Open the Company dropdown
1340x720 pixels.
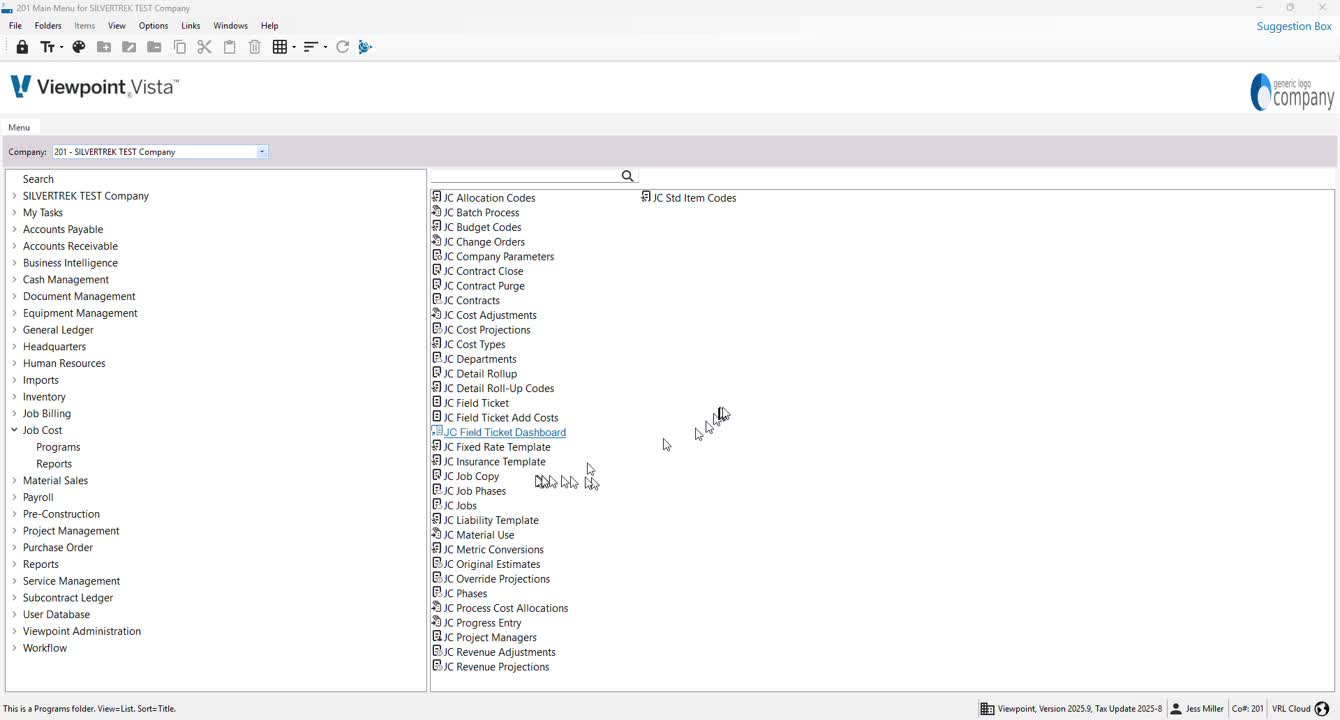[x=262, y=152]
